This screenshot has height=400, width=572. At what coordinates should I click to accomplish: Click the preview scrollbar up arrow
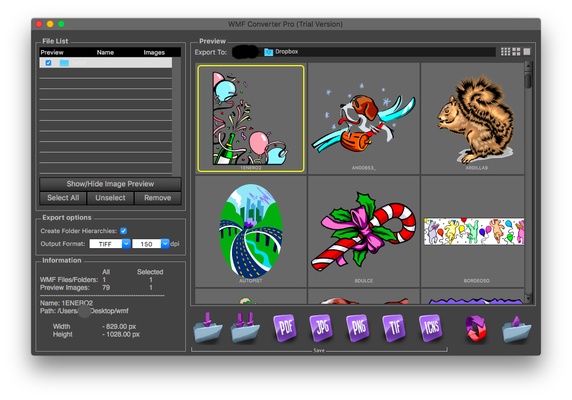click(528, 66)
